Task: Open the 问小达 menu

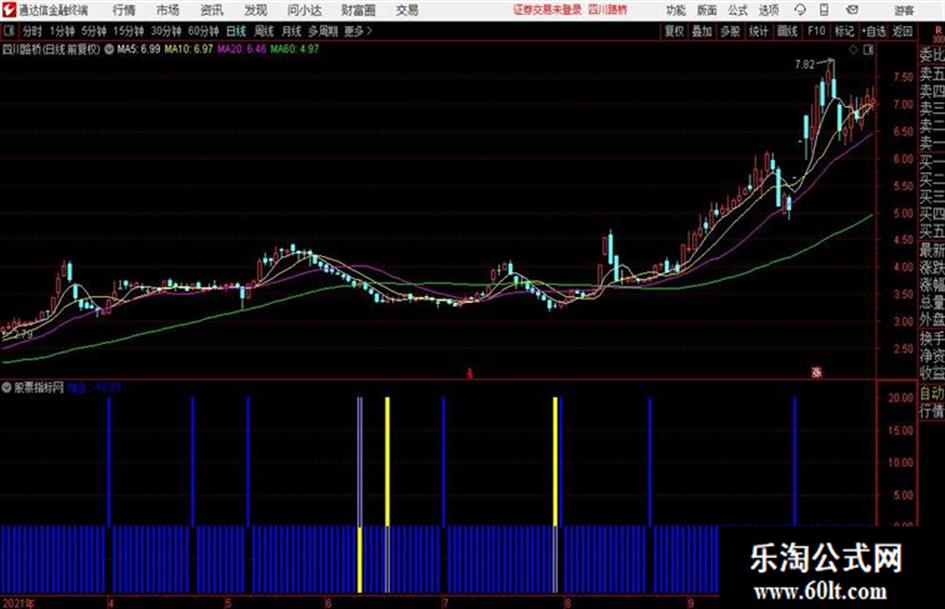Action: pos(304,10)
